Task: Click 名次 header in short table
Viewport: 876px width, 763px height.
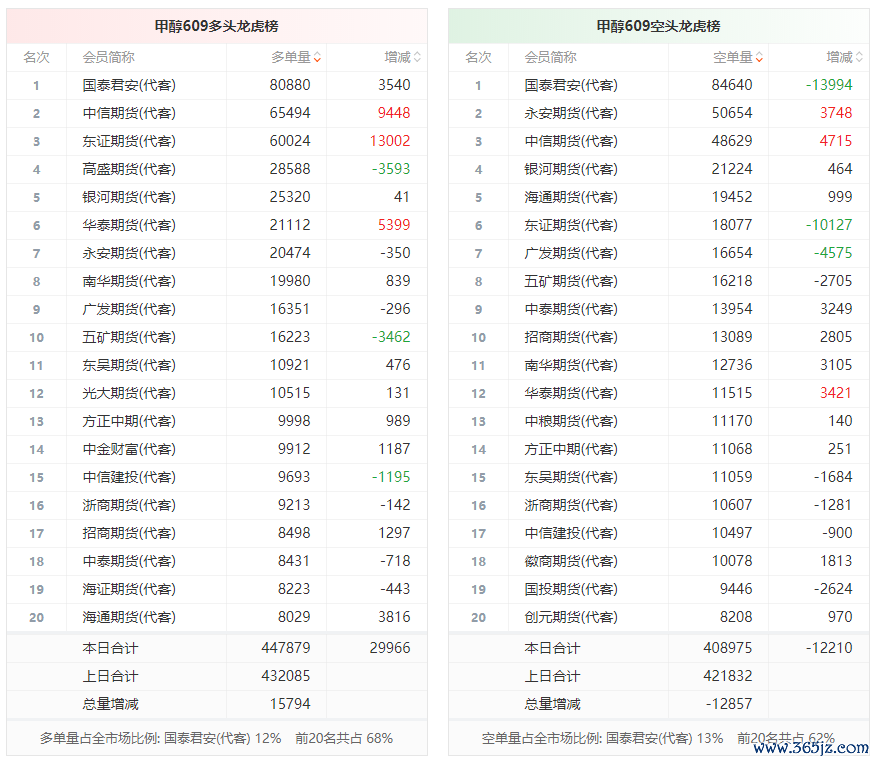Action: (478, 57)
